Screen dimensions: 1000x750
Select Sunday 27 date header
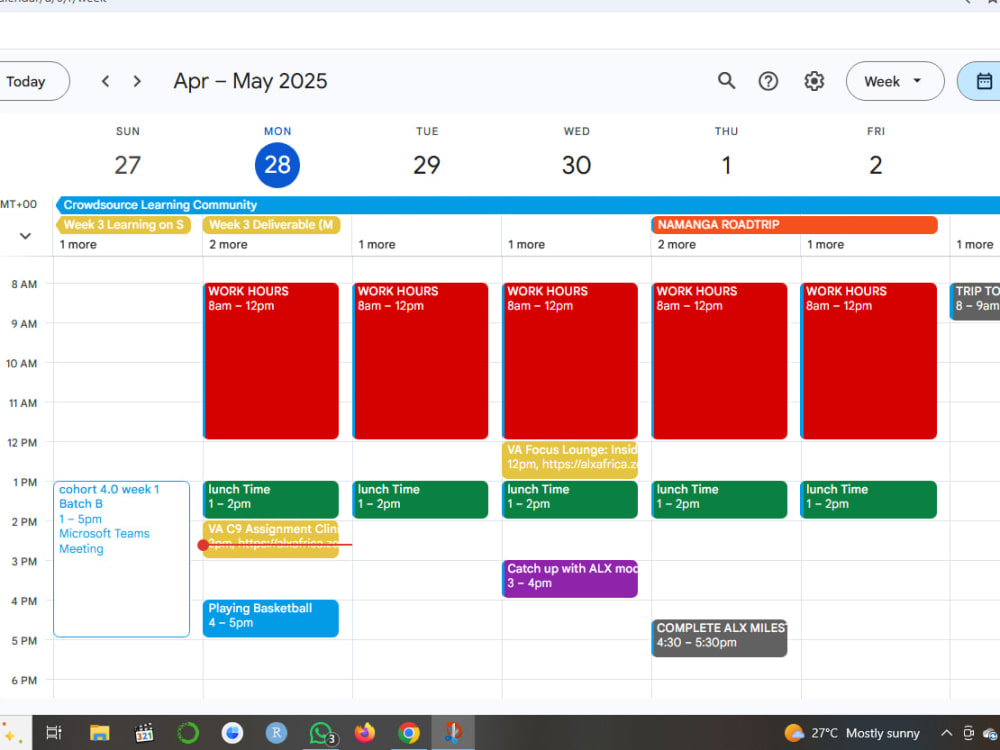[x=128, y=165]
